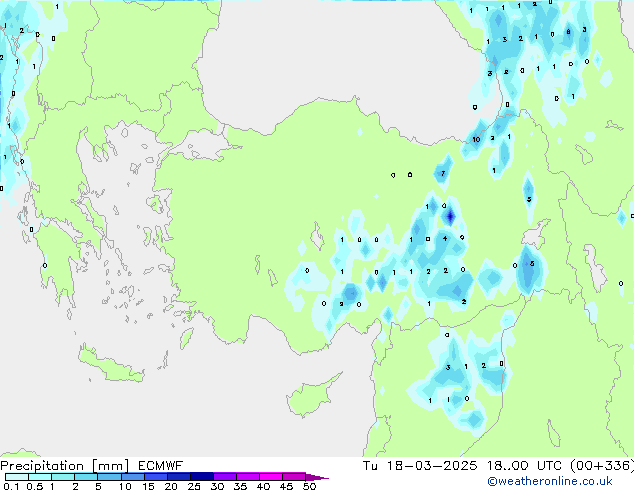Click the 0.5–1 mm legend color box
Screen dimensions: 634x490
40,477
